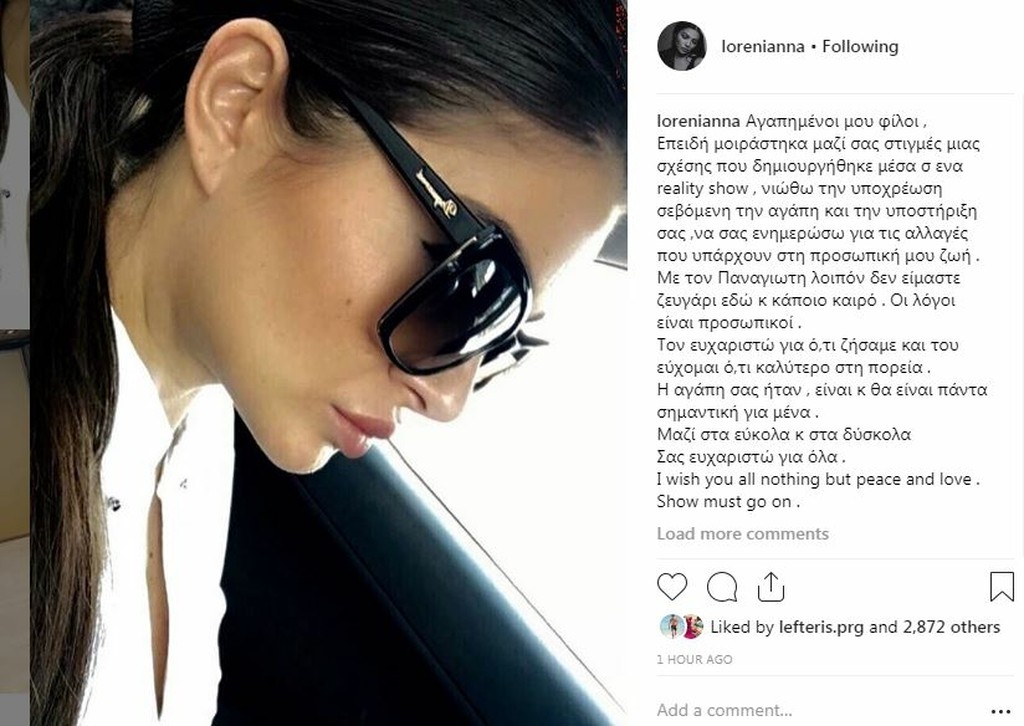This screenshot has width=1024, height=726.
Task: Click the dimmed background strip left of photo
Action: [x=14, y=363]
